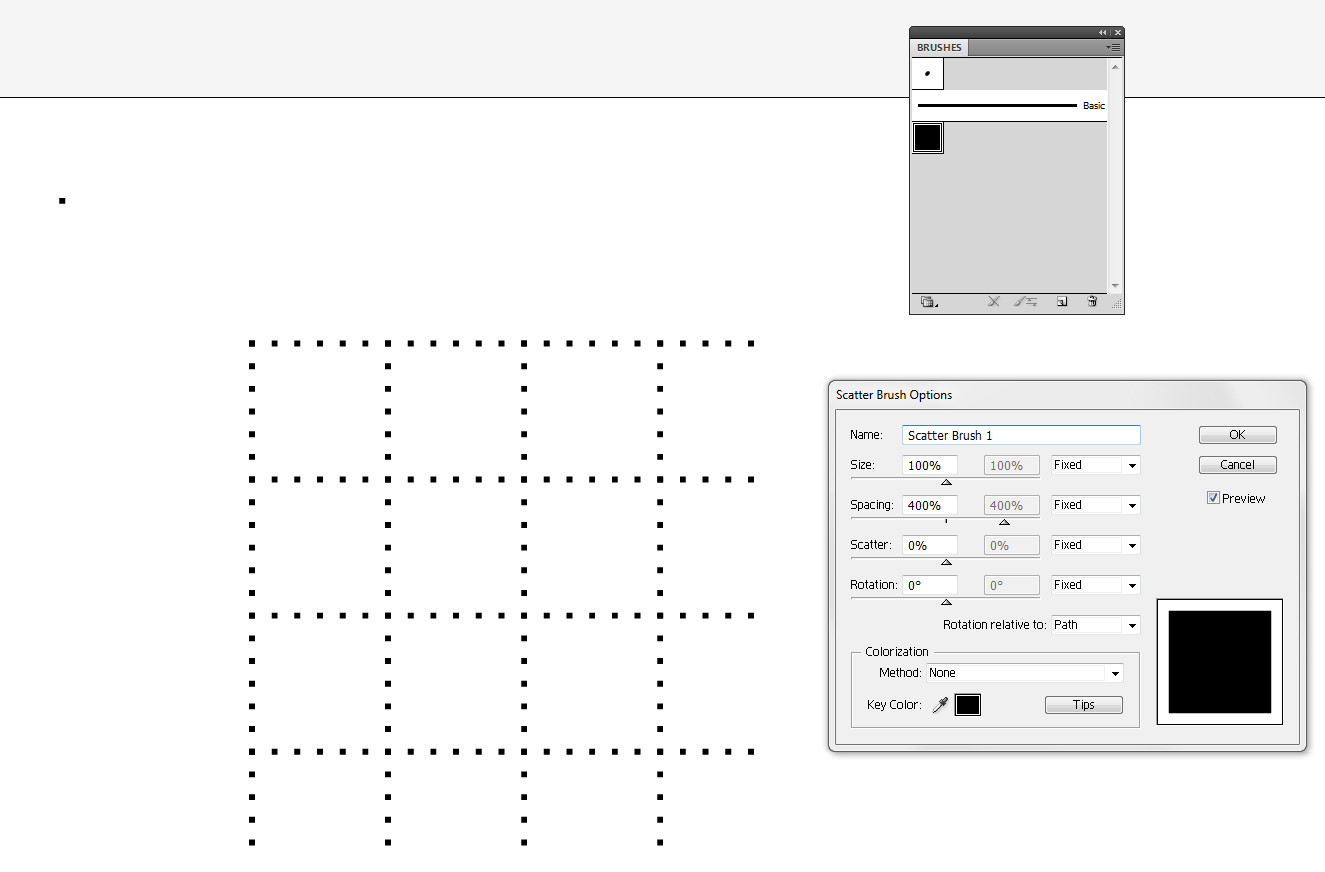Toggle the Preview checkbox
The width and height of the screenshot is (1325, 872).
(x=1213, y=498)
